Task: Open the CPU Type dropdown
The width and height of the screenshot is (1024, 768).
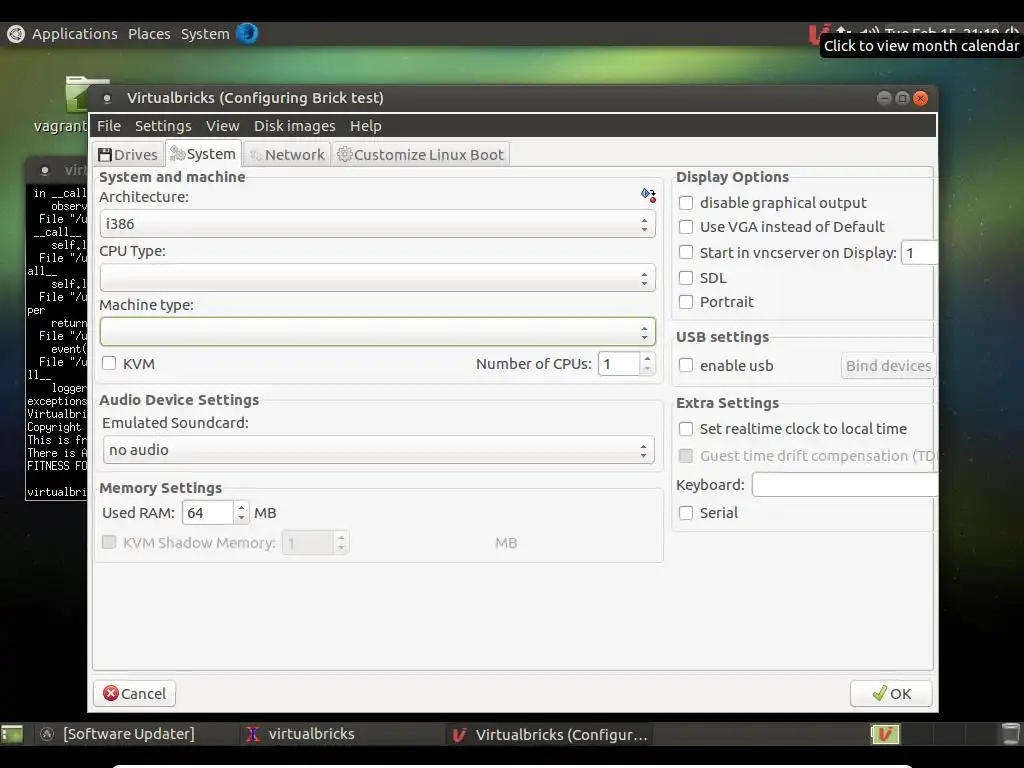Action: pyautogui.click(x=377, y=278)
